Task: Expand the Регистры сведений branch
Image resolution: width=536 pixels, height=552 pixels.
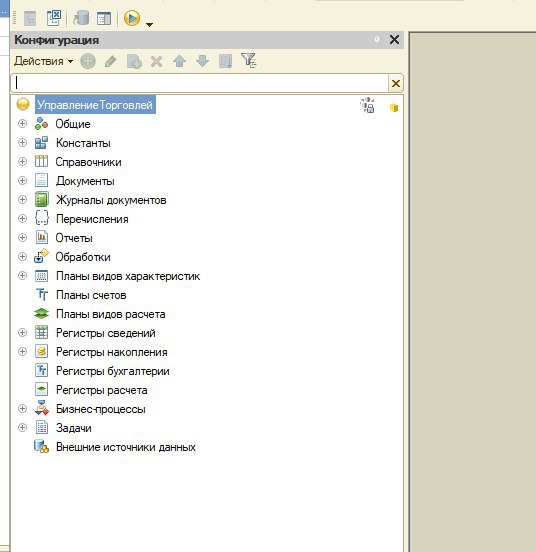Action: point(22,333)
